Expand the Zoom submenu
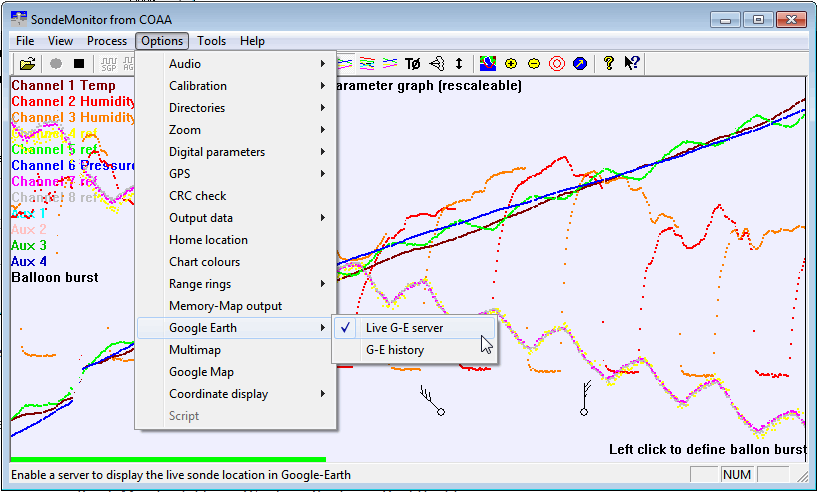Image resolution: width=818 pixels, height=492 pixels. tap(235, 129)
